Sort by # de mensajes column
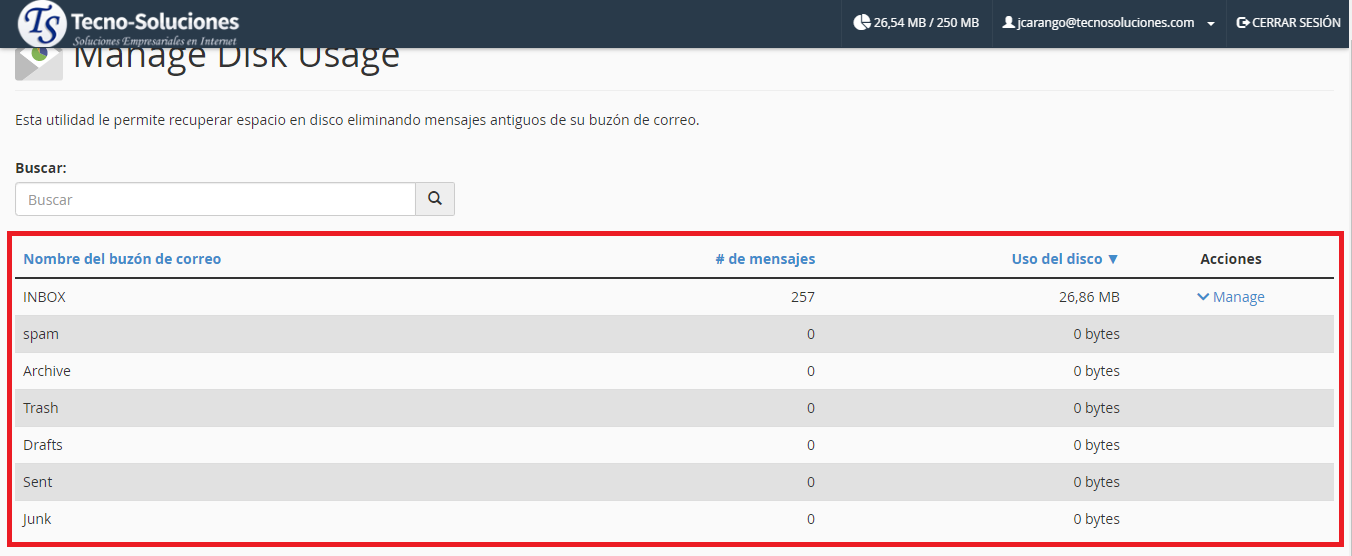Viewport: 1352px width, 556px height. pyautogui.click(x=765, y=259)
